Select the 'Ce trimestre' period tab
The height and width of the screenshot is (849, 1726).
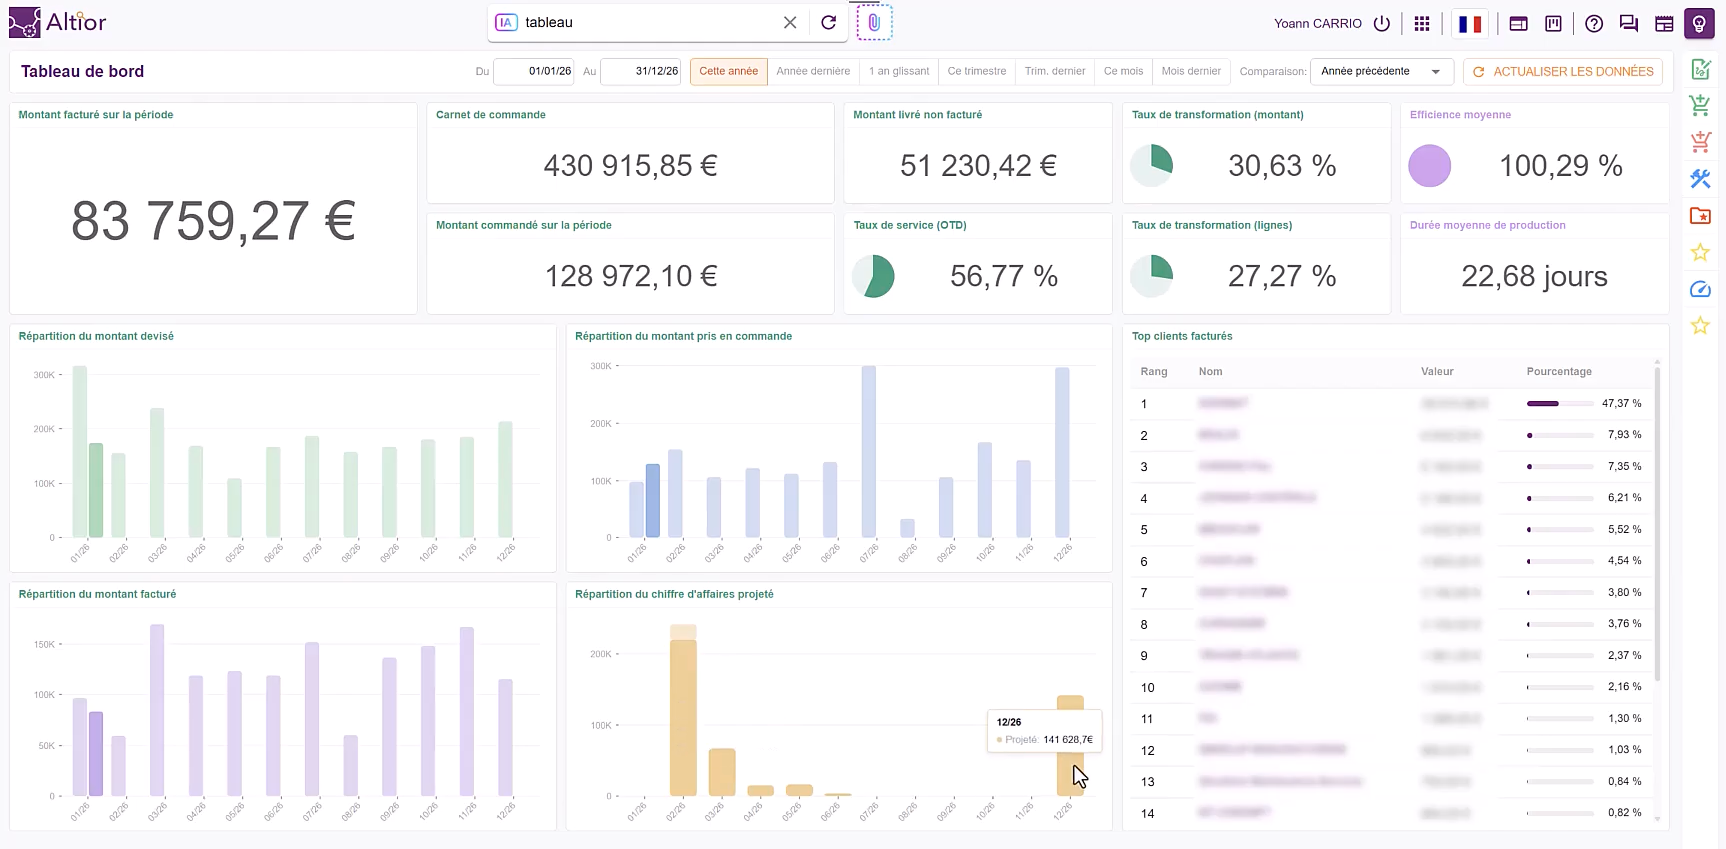977,71
